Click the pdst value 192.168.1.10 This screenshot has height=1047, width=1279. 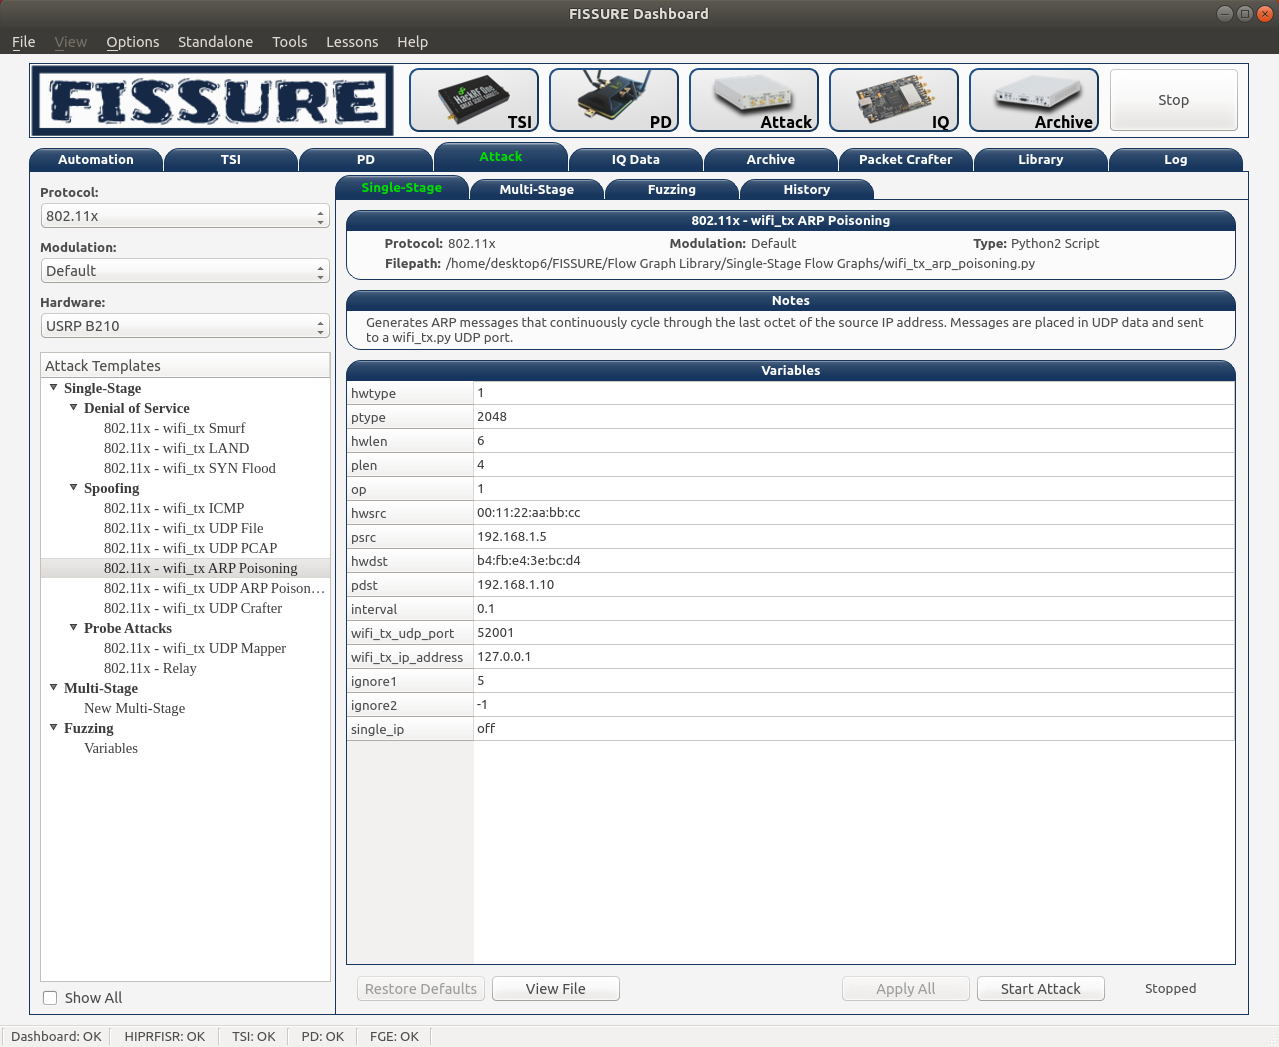pos(854,585)
